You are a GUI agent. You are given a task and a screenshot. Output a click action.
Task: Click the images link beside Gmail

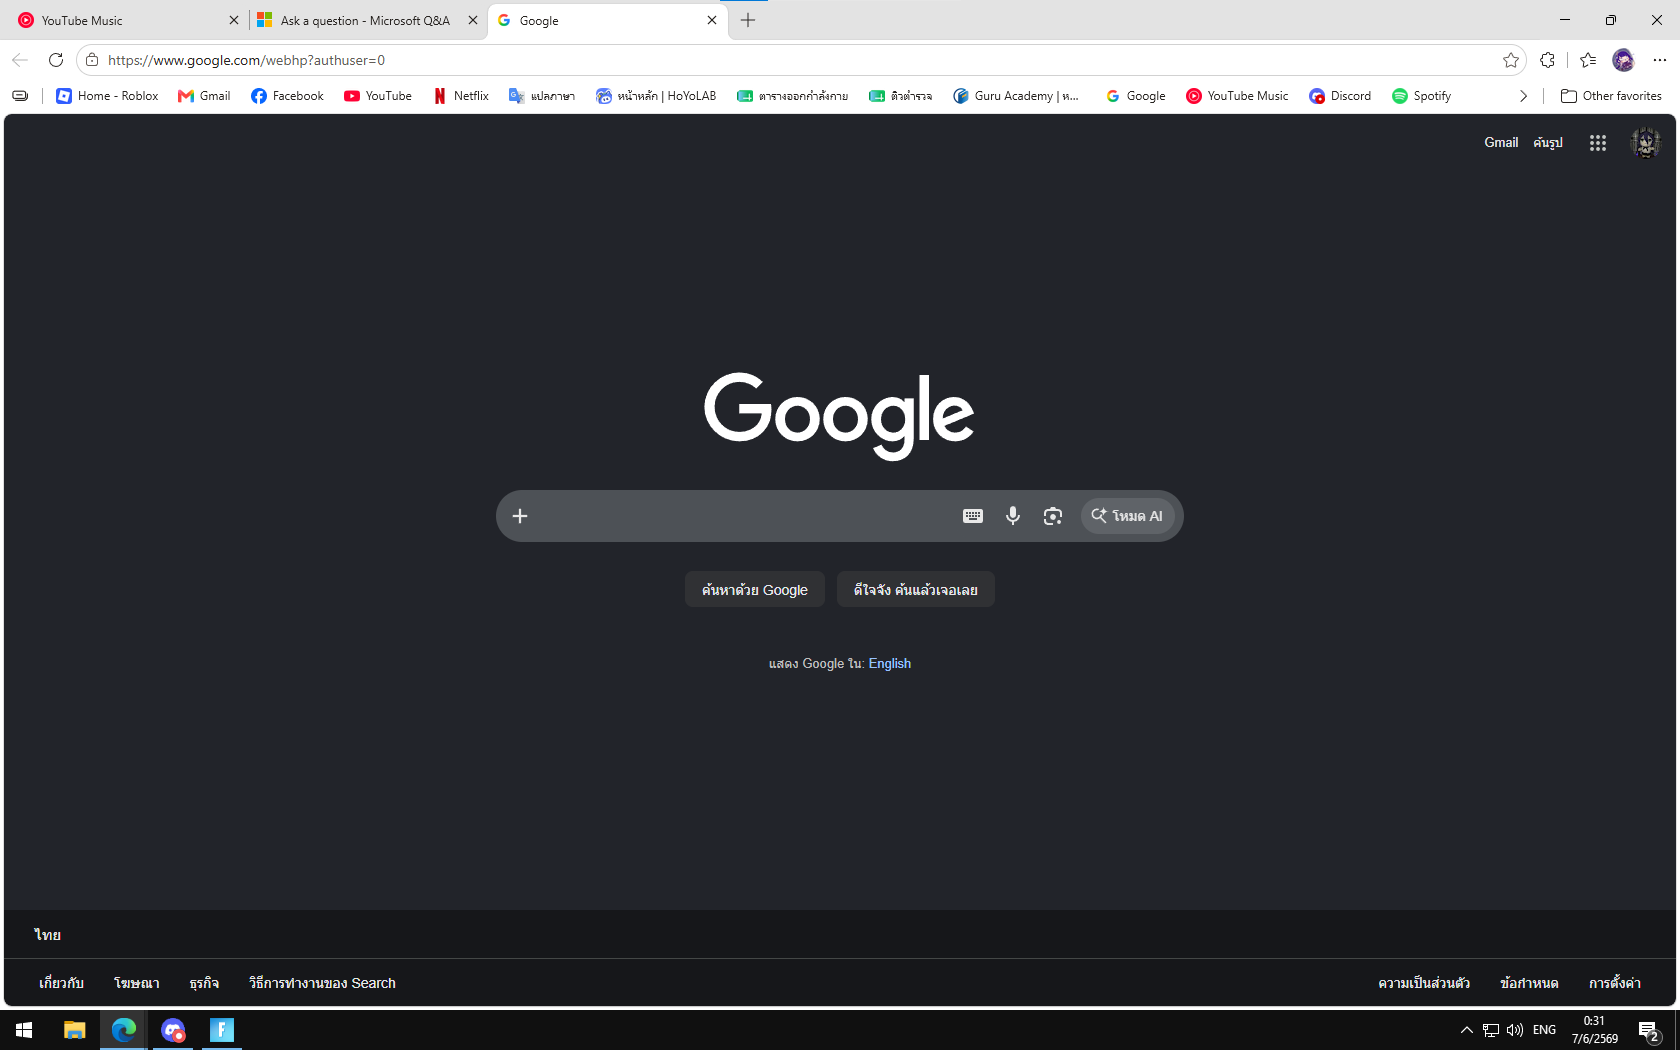pyautogui.click(x=1548, y=143)
